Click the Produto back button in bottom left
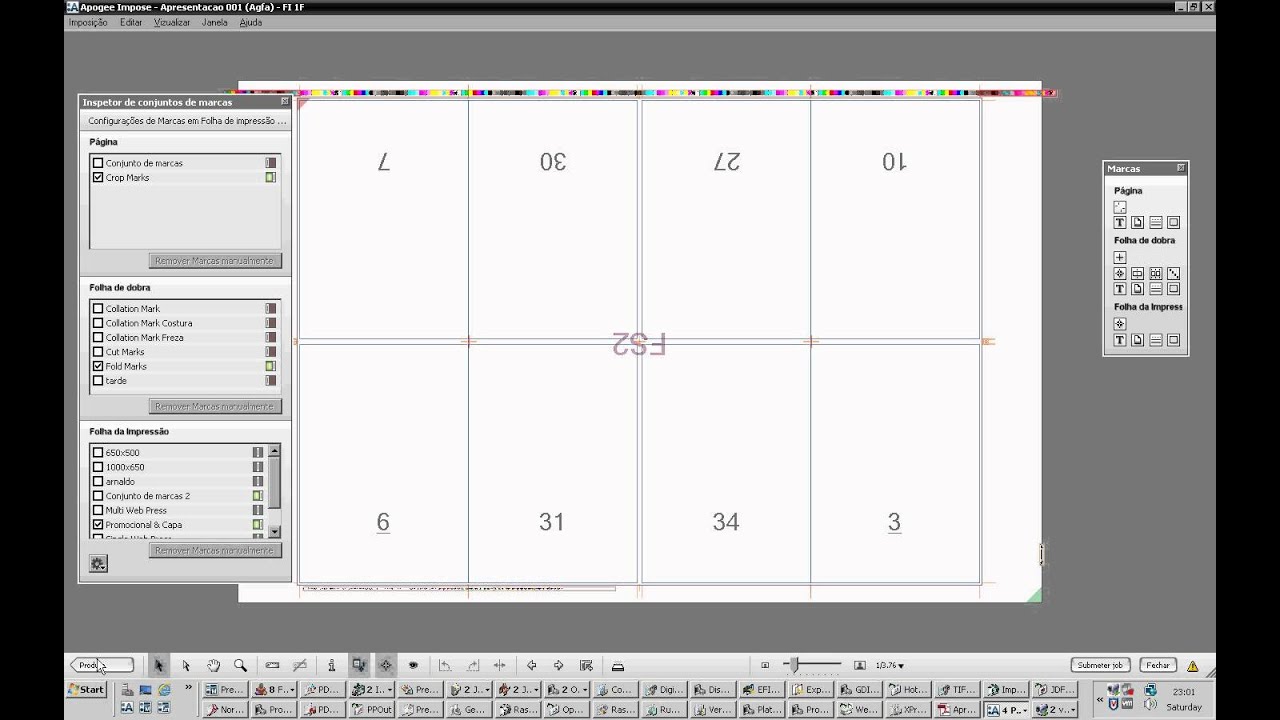1280x720 pixels. (x=101, y=665)
